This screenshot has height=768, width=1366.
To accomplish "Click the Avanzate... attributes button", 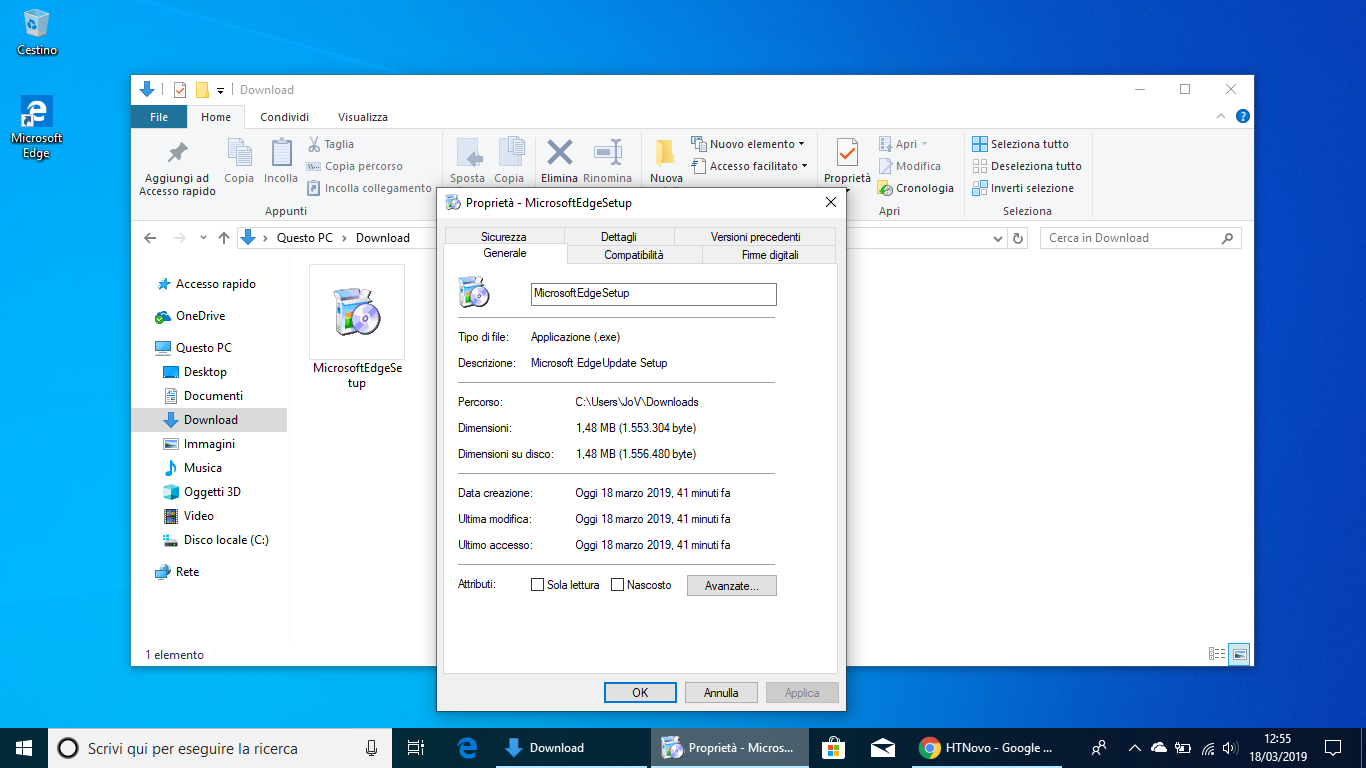I will (732, 585).
